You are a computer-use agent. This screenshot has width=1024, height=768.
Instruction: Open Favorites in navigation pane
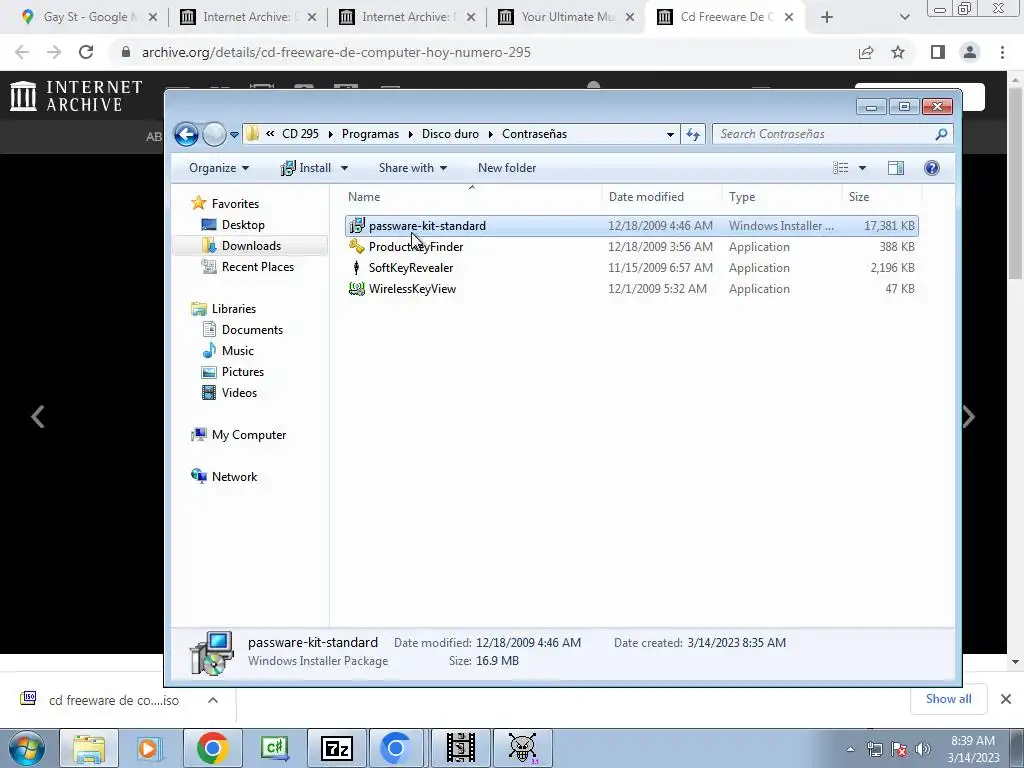(x=235, y=204)
